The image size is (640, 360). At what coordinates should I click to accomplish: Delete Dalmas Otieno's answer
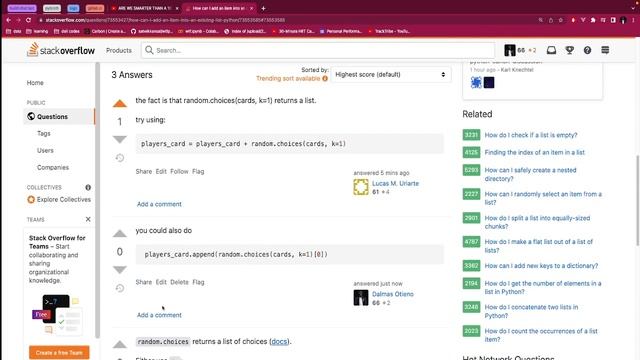click(x=179, y=282)
